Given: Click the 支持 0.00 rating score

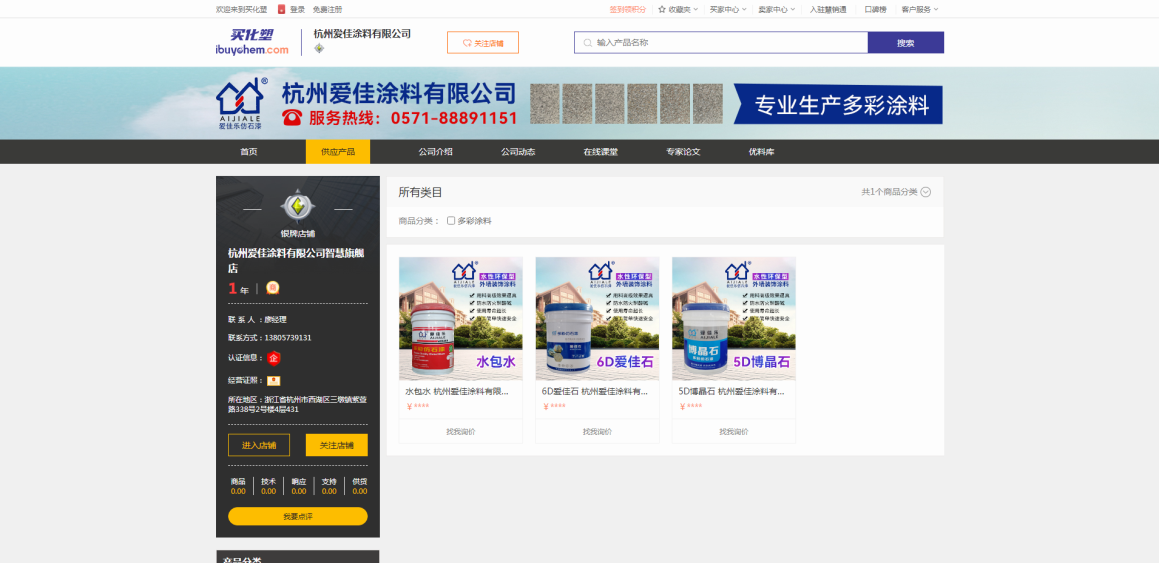Looking at the screenshot, I should (x=329, y=486).
